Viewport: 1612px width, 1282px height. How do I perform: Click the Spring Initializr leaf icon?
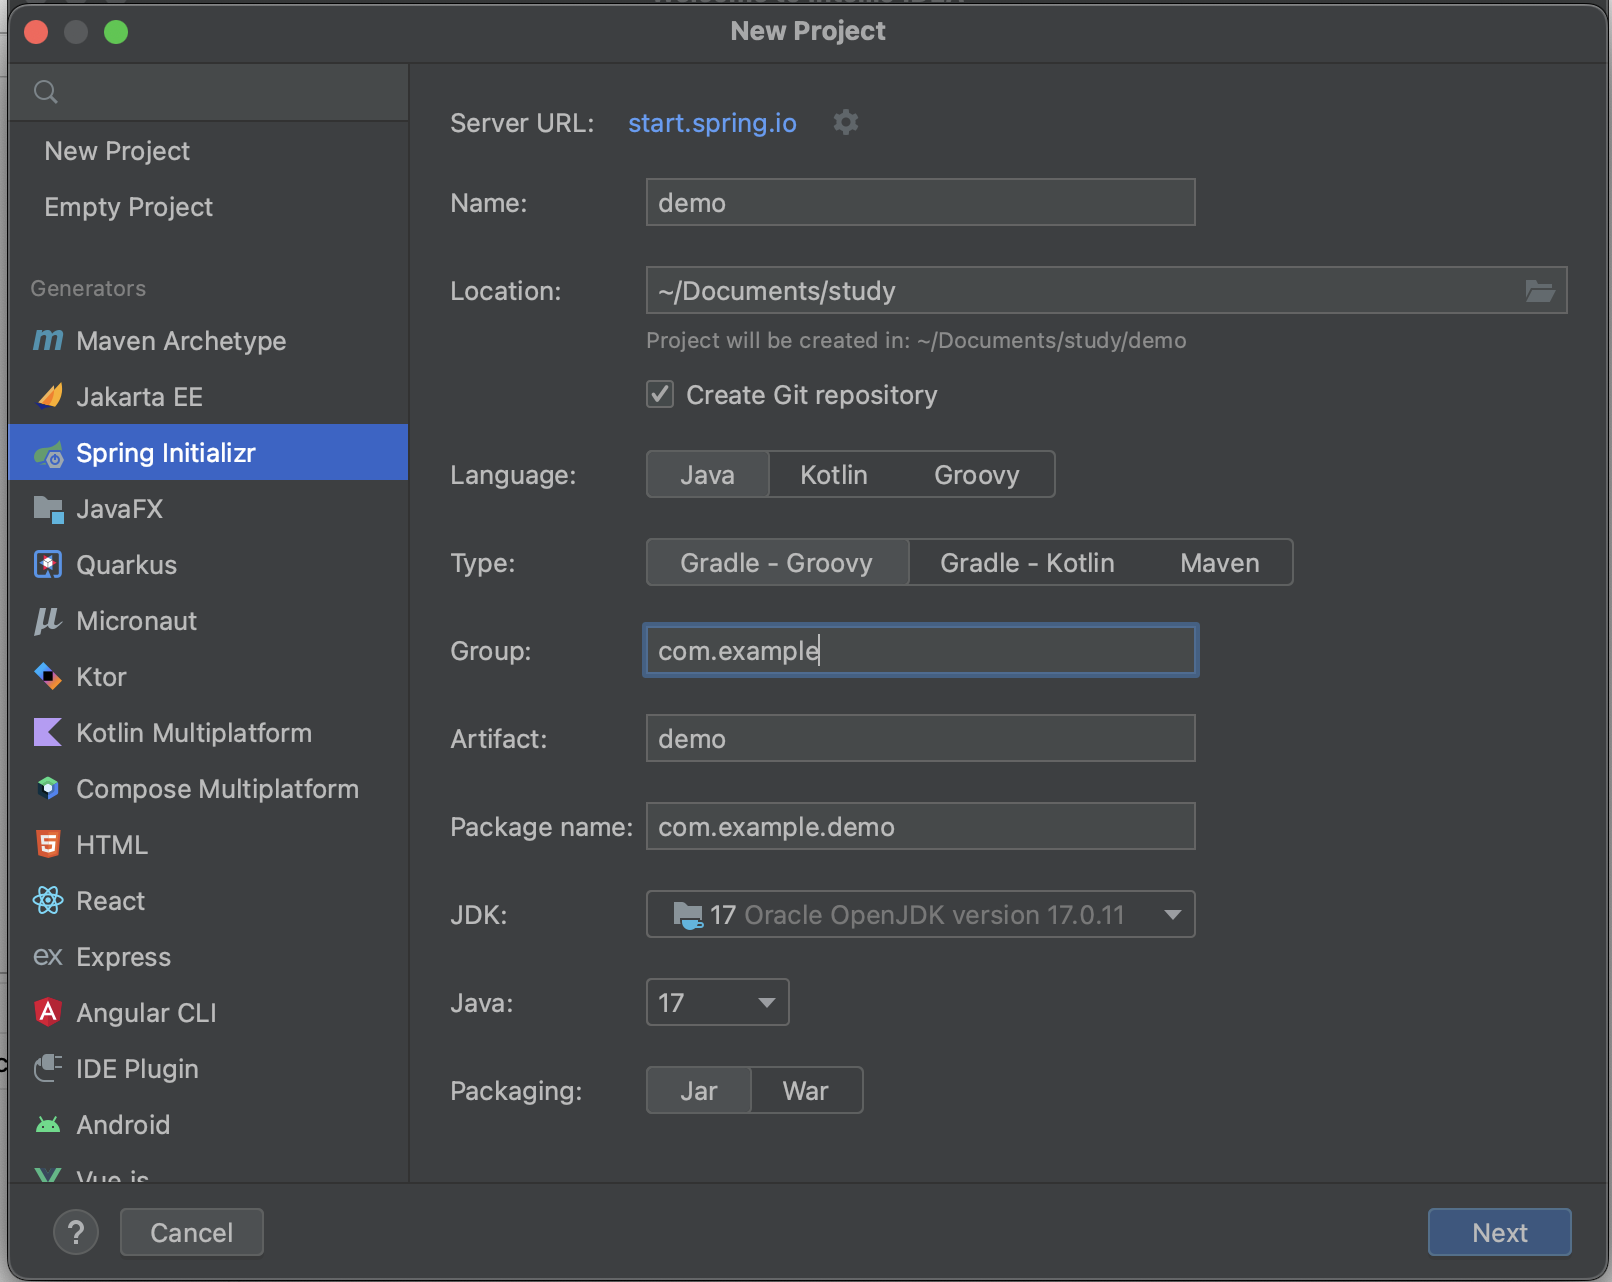click(x=48, y=454)
